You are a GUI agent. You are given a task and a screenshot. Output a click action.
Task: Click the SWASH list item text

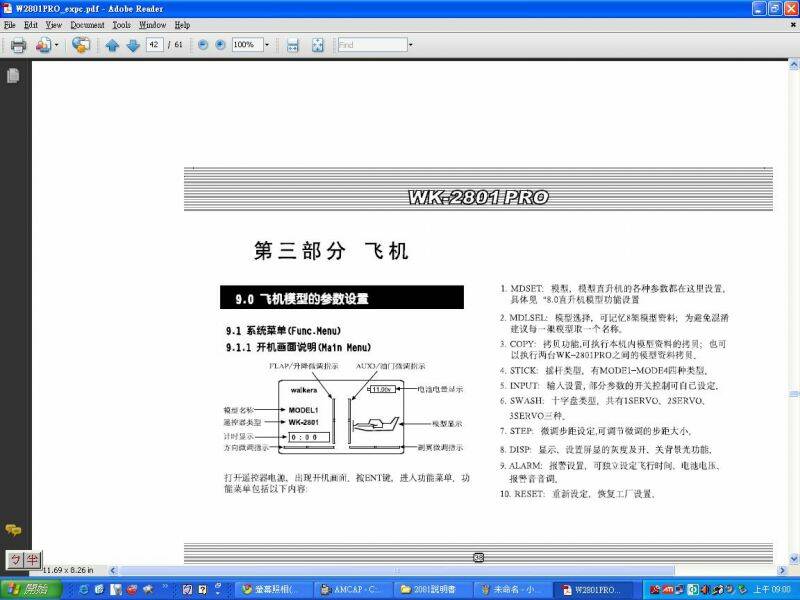[x=603, y=408]
